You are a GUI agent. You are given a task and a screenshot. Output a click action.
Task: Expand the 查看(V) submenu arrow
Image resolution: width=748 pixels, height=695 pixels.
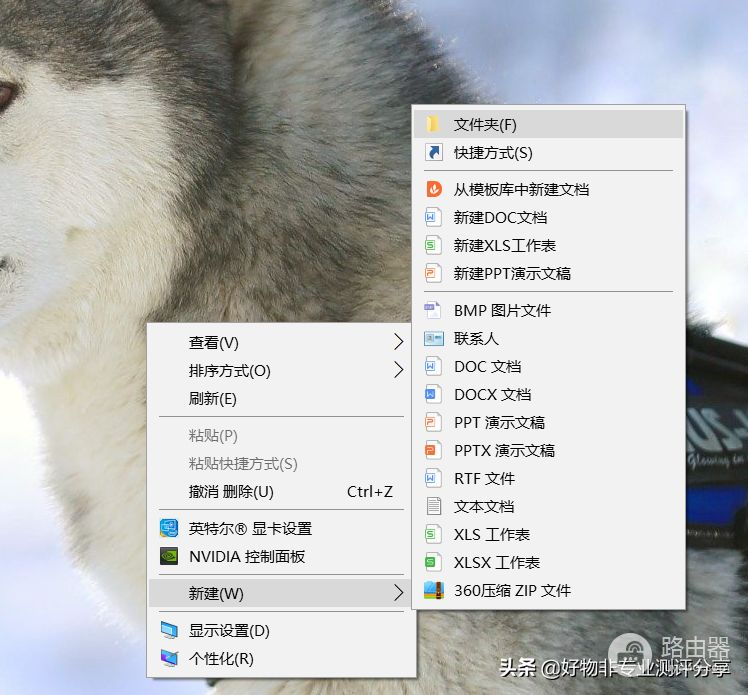[x=398, y=343]
